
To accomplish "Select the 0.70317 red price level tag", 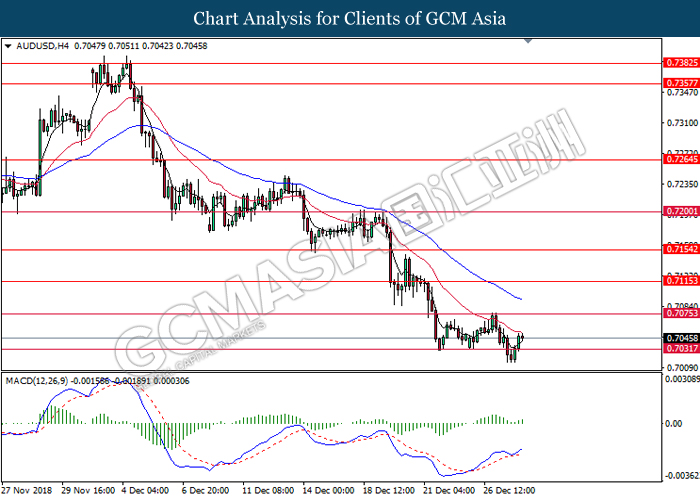I will click(x=681, y=348).
